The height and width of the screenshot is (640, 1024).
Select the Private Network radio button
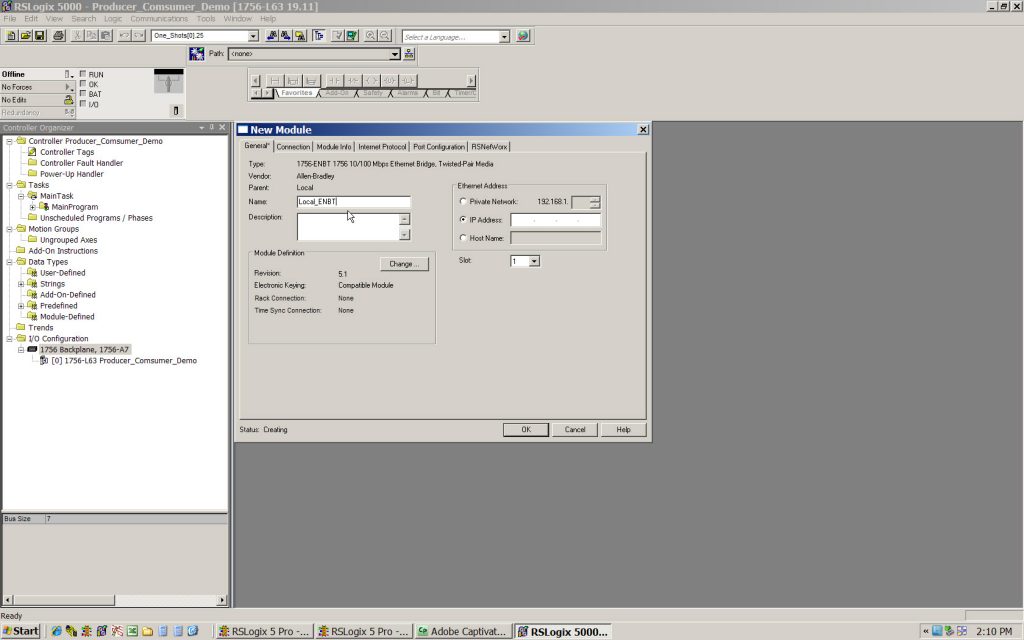[463, 202]
